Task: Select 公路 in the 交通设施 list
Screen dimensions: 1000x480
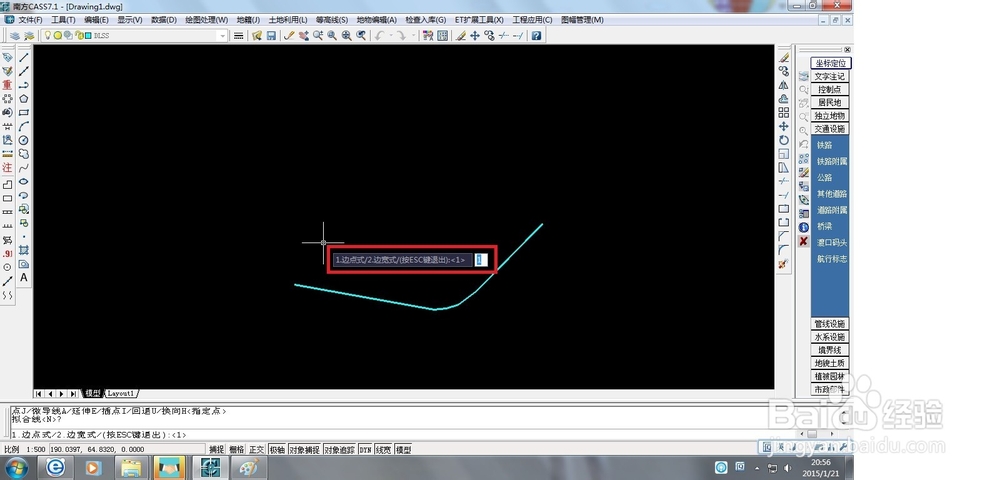Action: tap(825, 178)
